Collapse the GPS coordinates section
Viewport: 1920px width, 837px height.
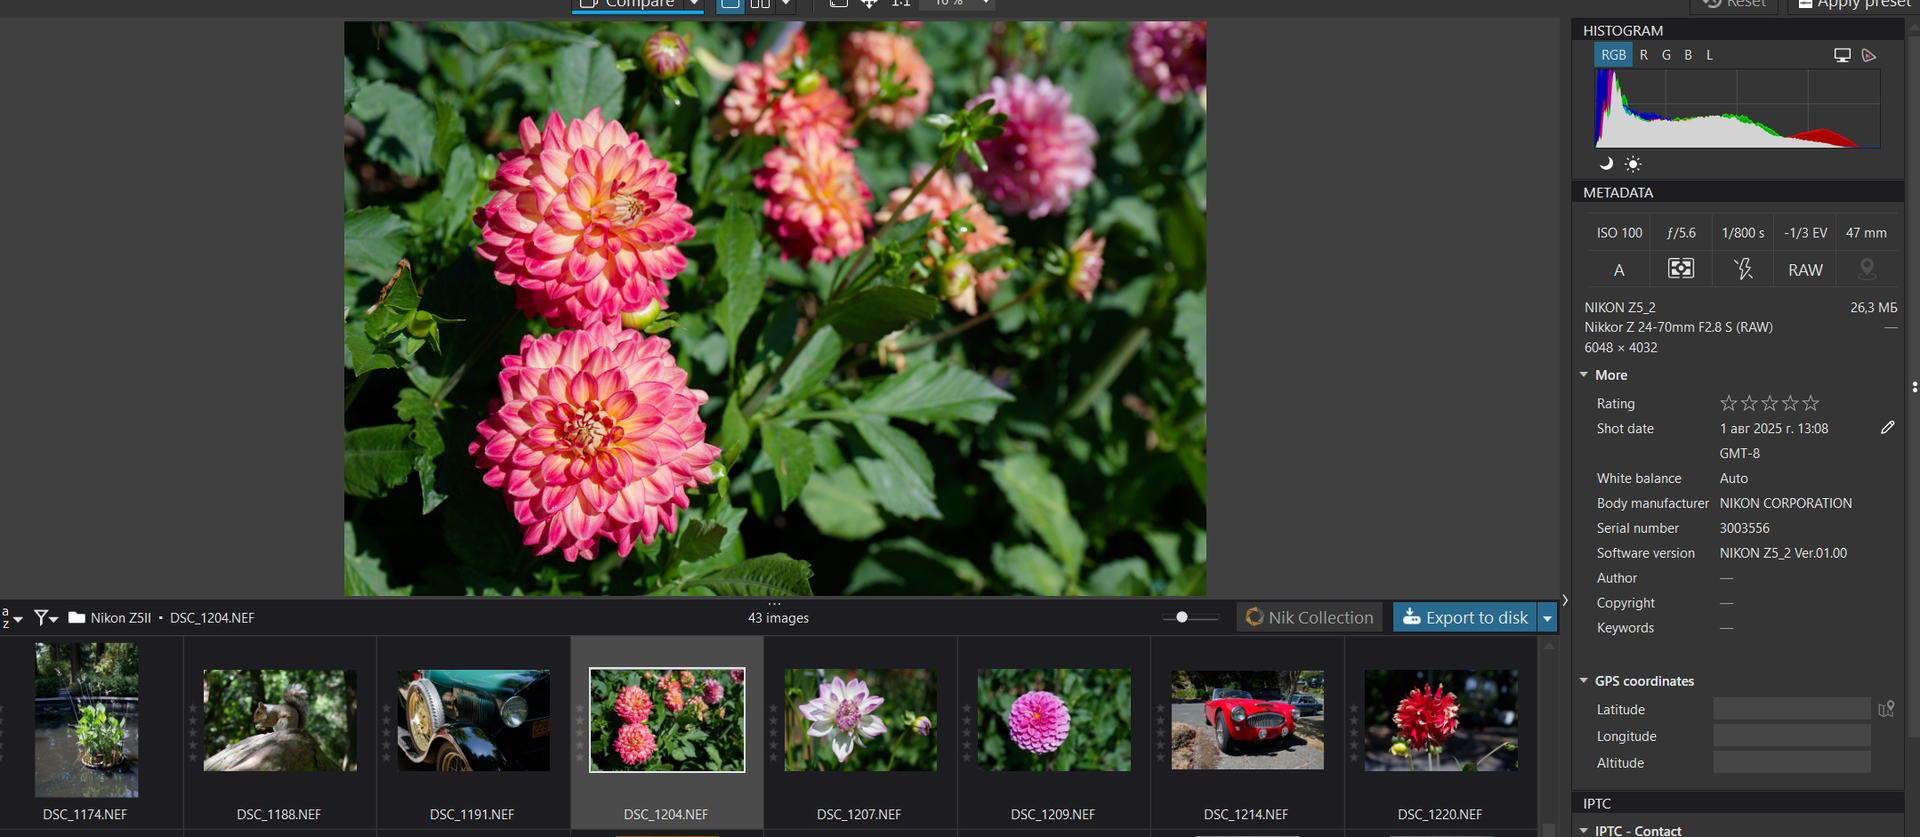(x=1584, y=681)
